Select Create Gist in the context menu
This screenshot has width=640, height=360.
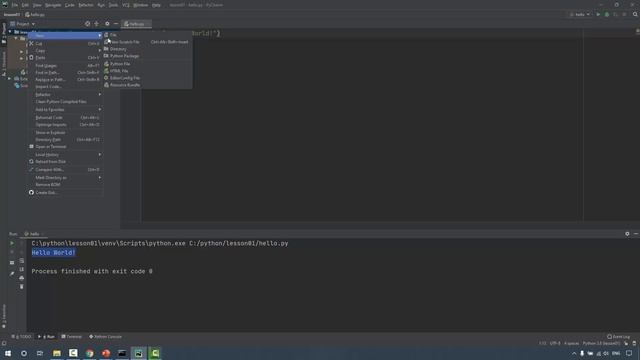point(65,192)
